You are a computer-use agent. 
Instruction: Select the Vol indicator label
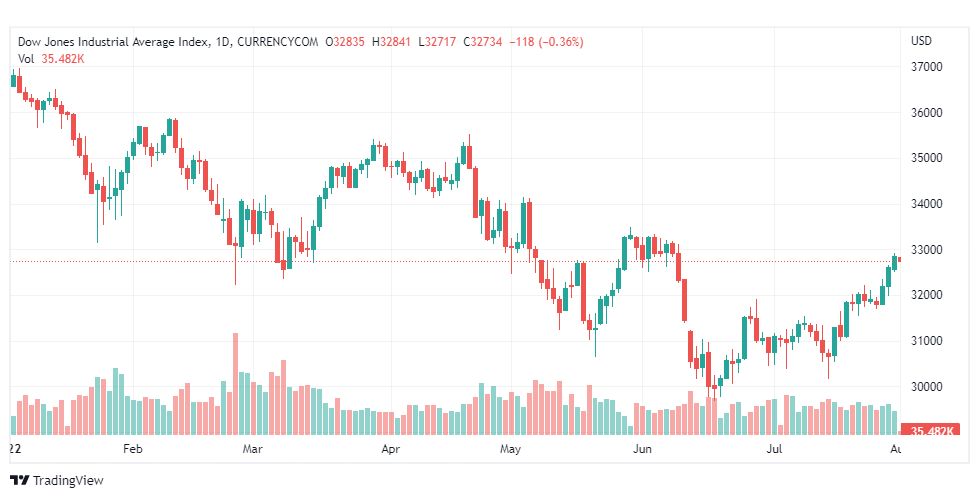(27, 59)
